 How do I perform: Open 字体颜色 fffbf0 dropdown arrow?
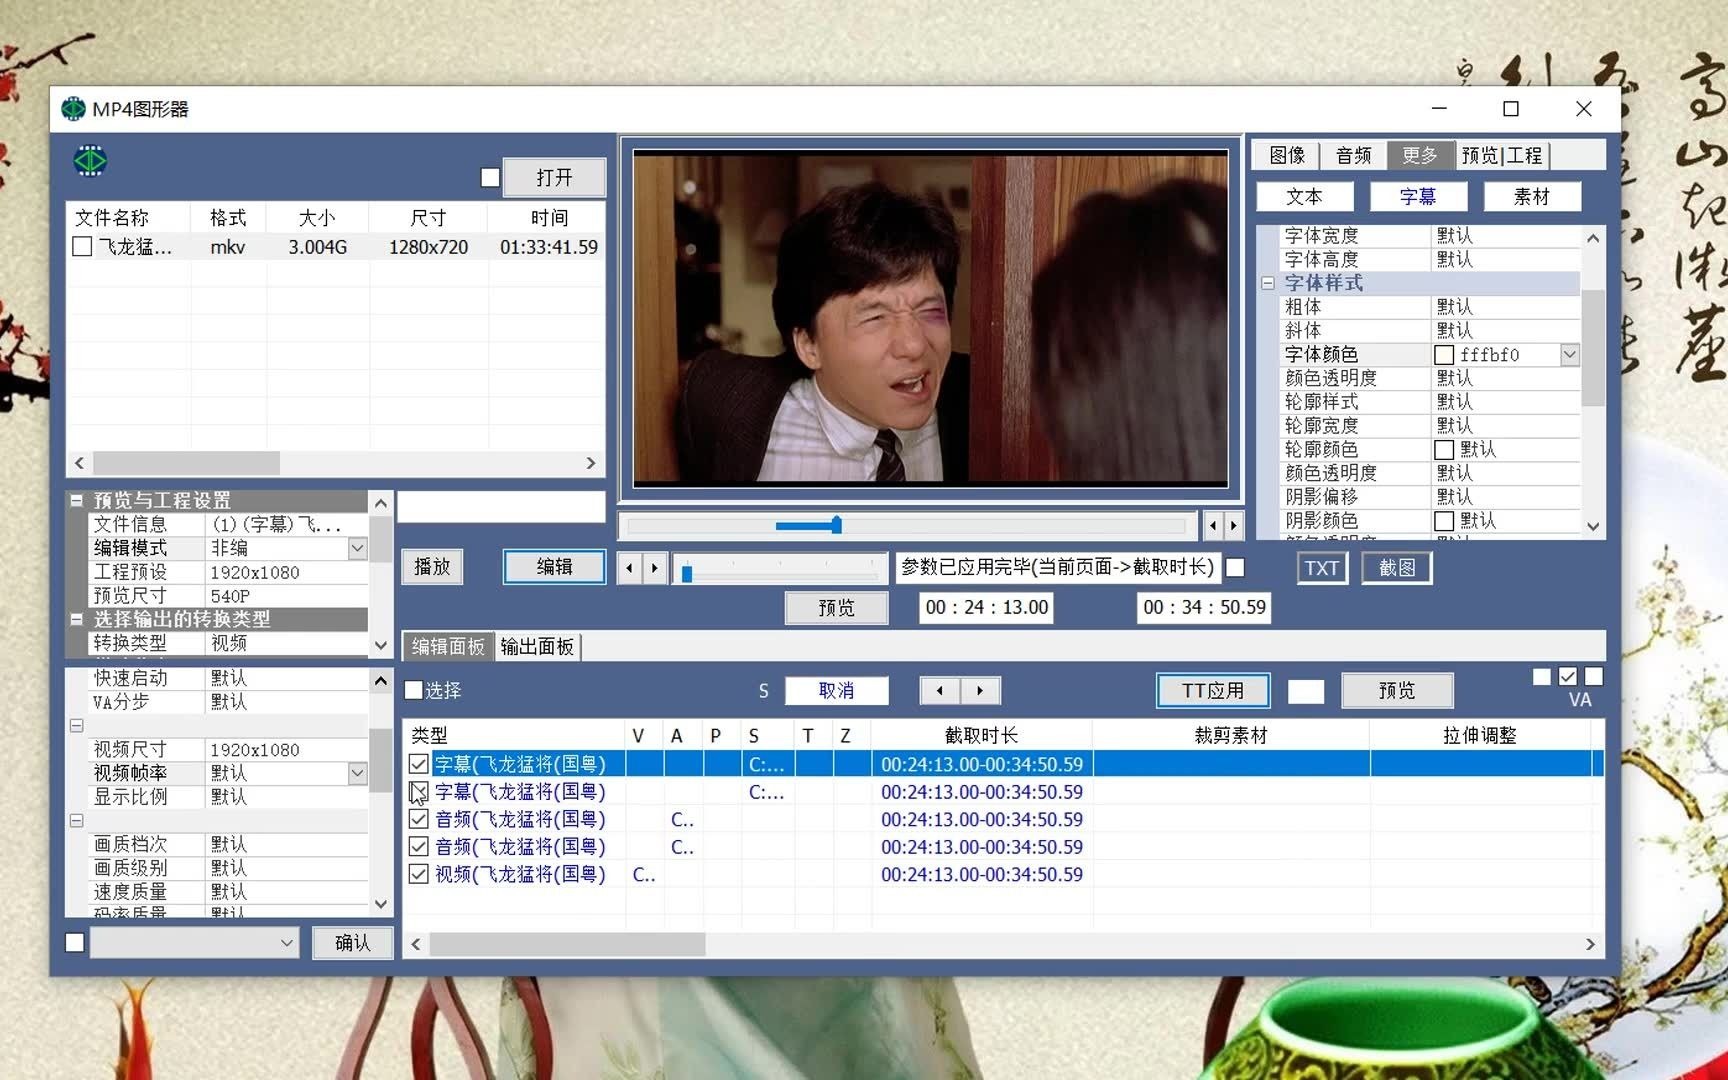[x=1569, y=355]
